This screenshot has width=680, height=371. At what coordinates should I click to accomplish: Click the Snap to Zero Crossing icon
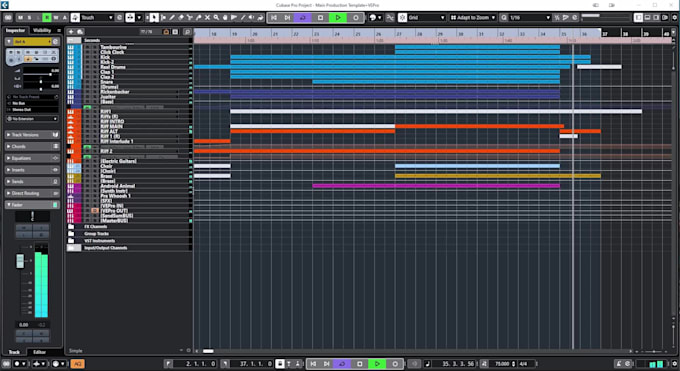(390, 17)
